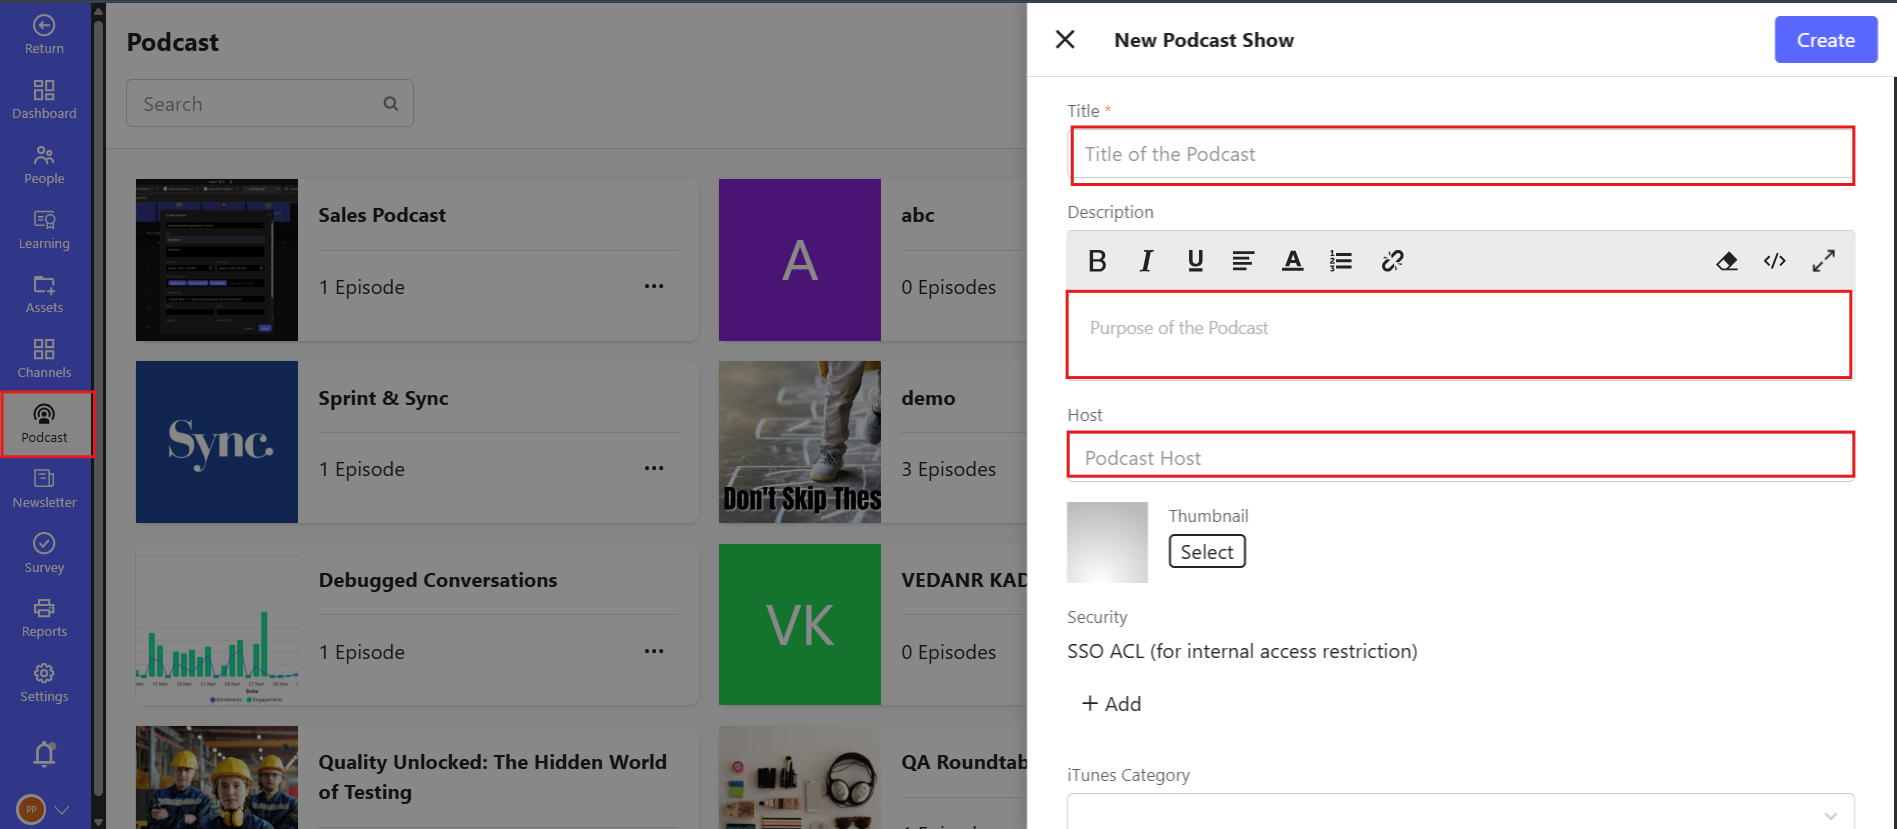Open the Settings section
This screenshot has height=829, width=1897.
coord(44,683)
